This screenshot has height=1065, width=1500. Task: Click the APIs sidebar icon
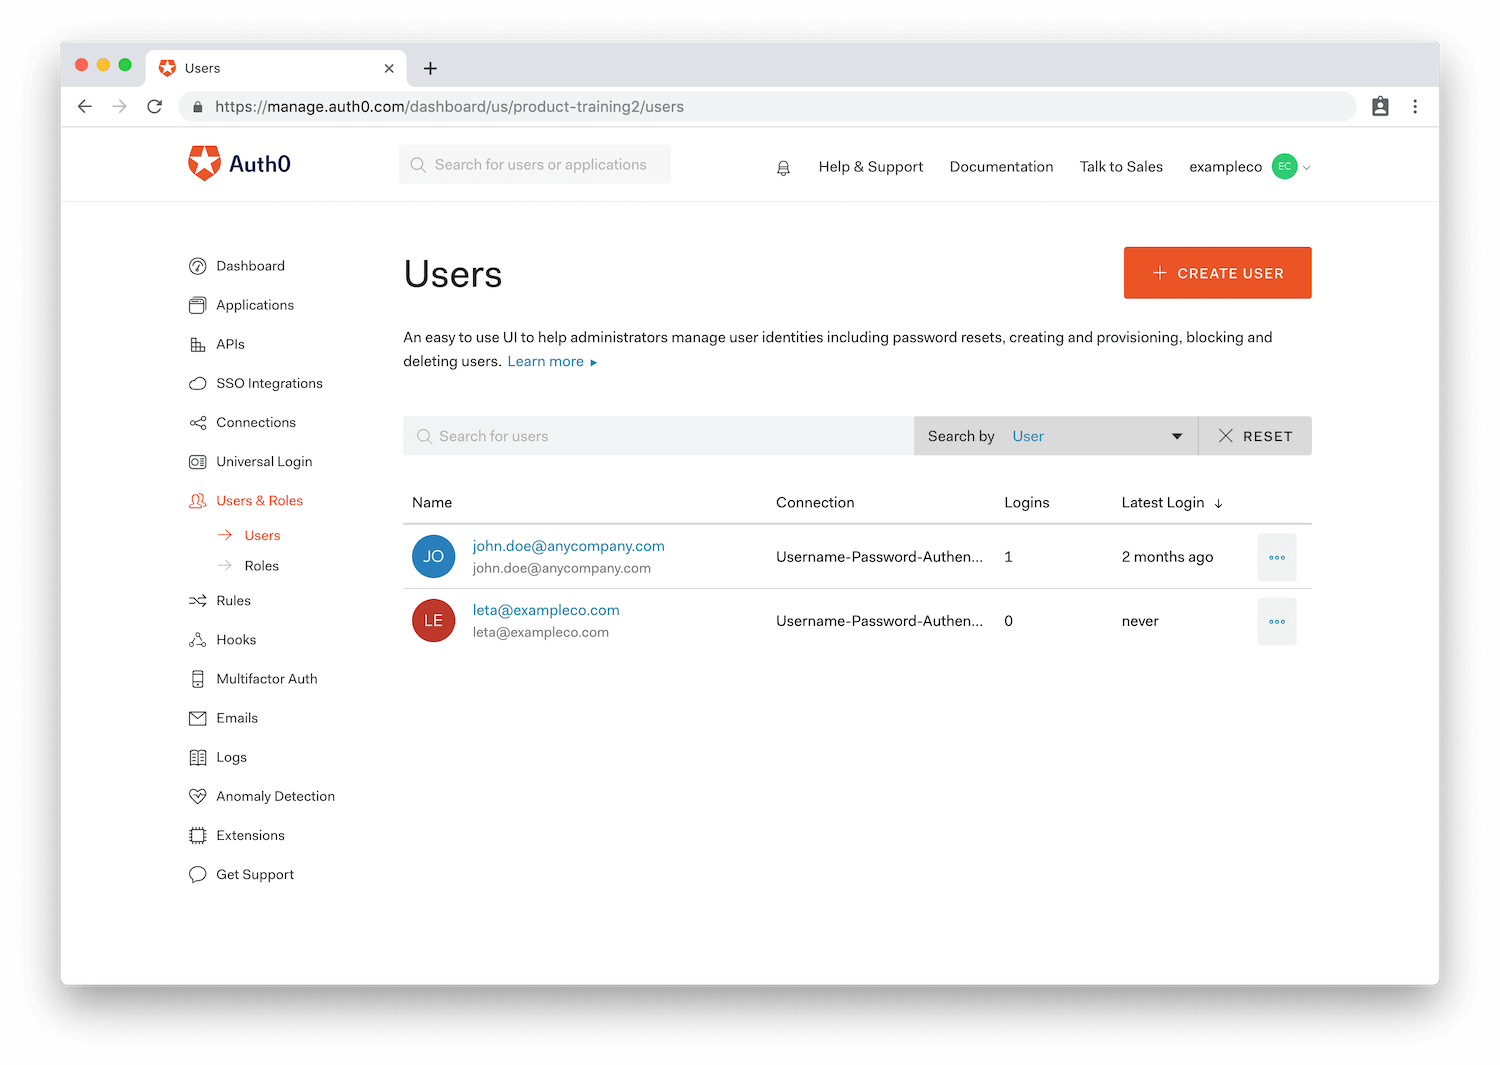coord(198,344)
